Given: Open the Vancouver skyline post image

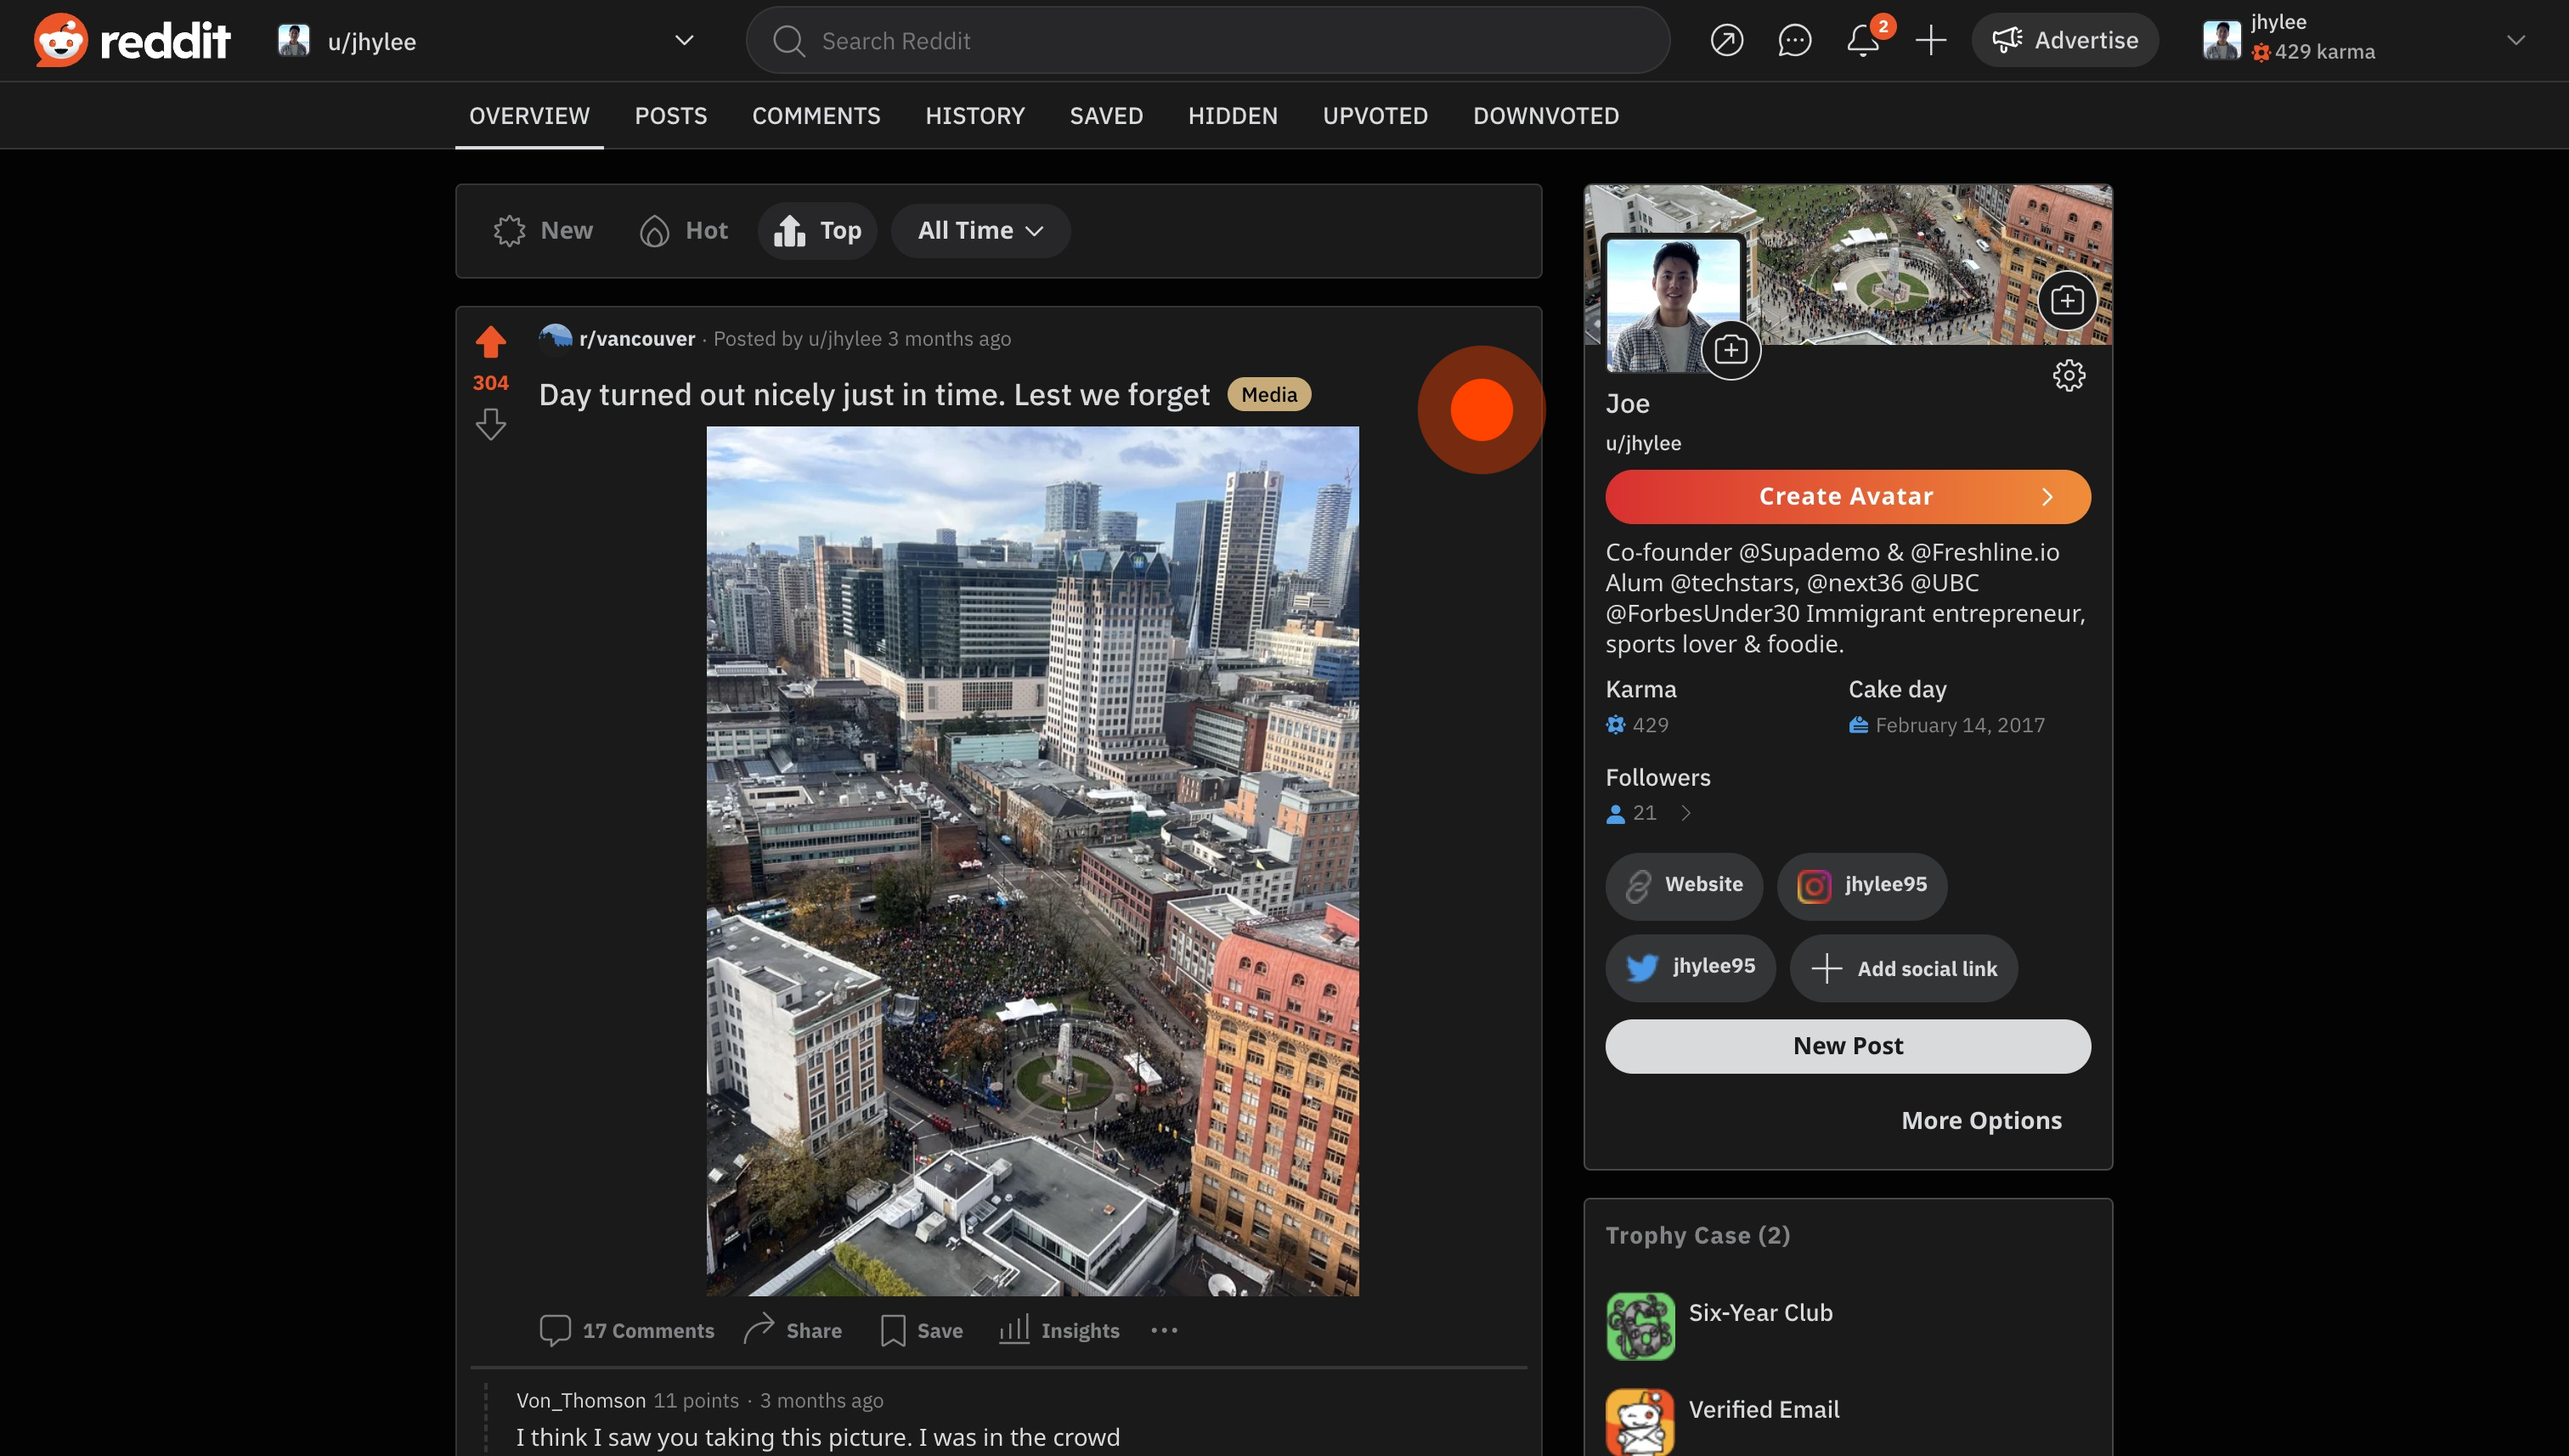Looking at the screenshot, I should pos(1032,861).
